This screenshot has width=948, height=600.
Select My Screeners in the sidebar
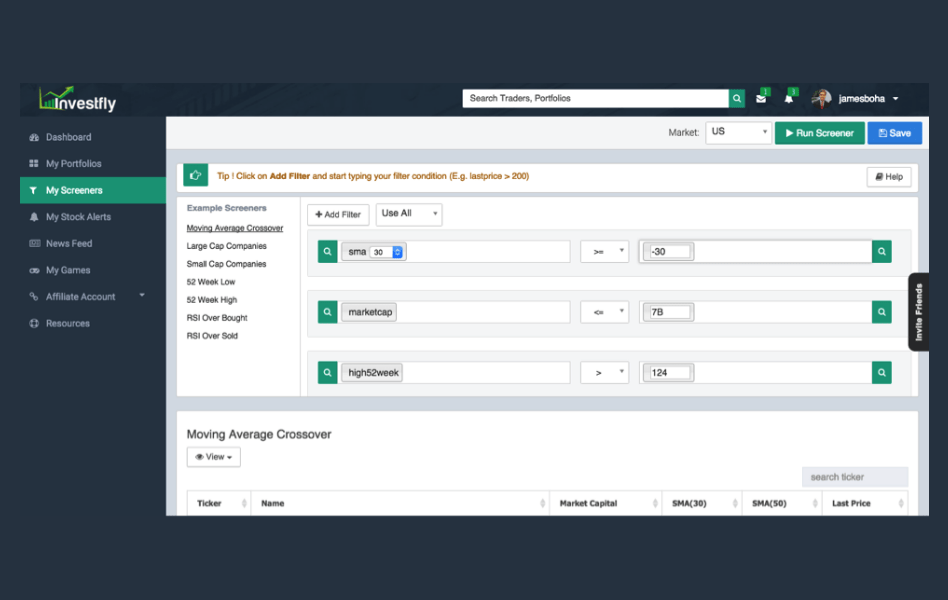pyautogui.click(x=93, y=190)
